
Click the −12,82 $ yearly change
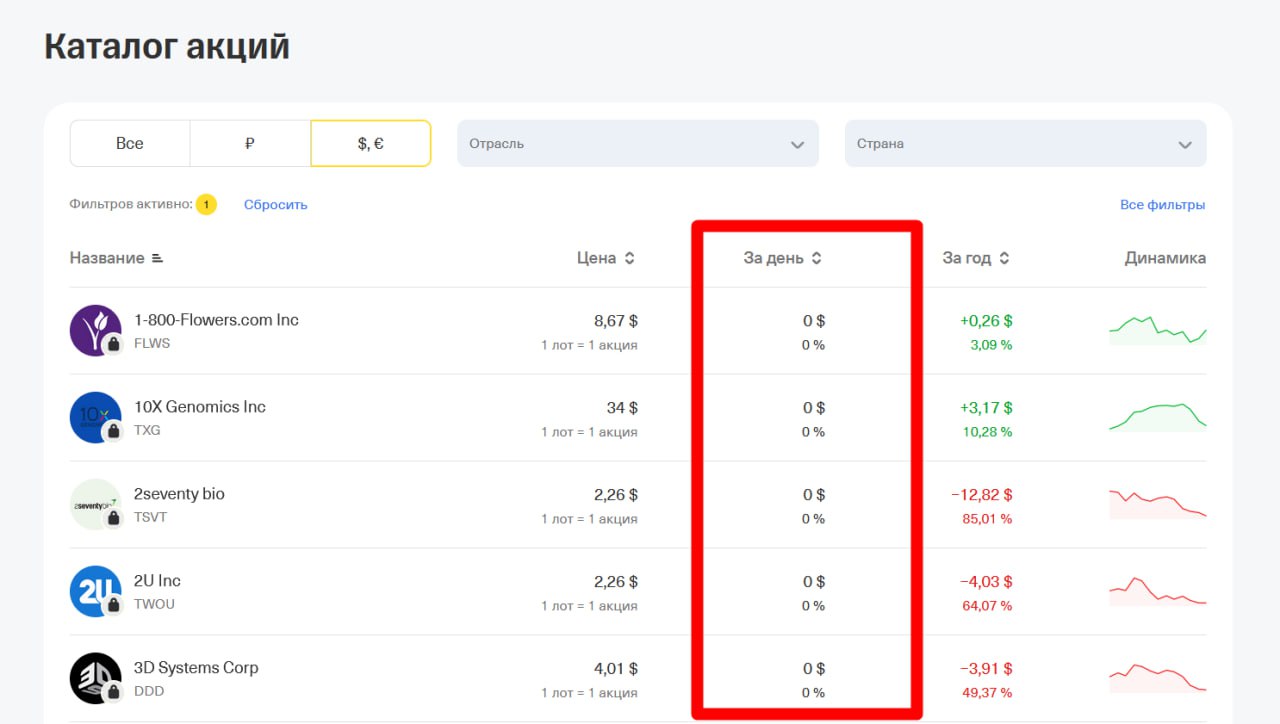(982, 495)
